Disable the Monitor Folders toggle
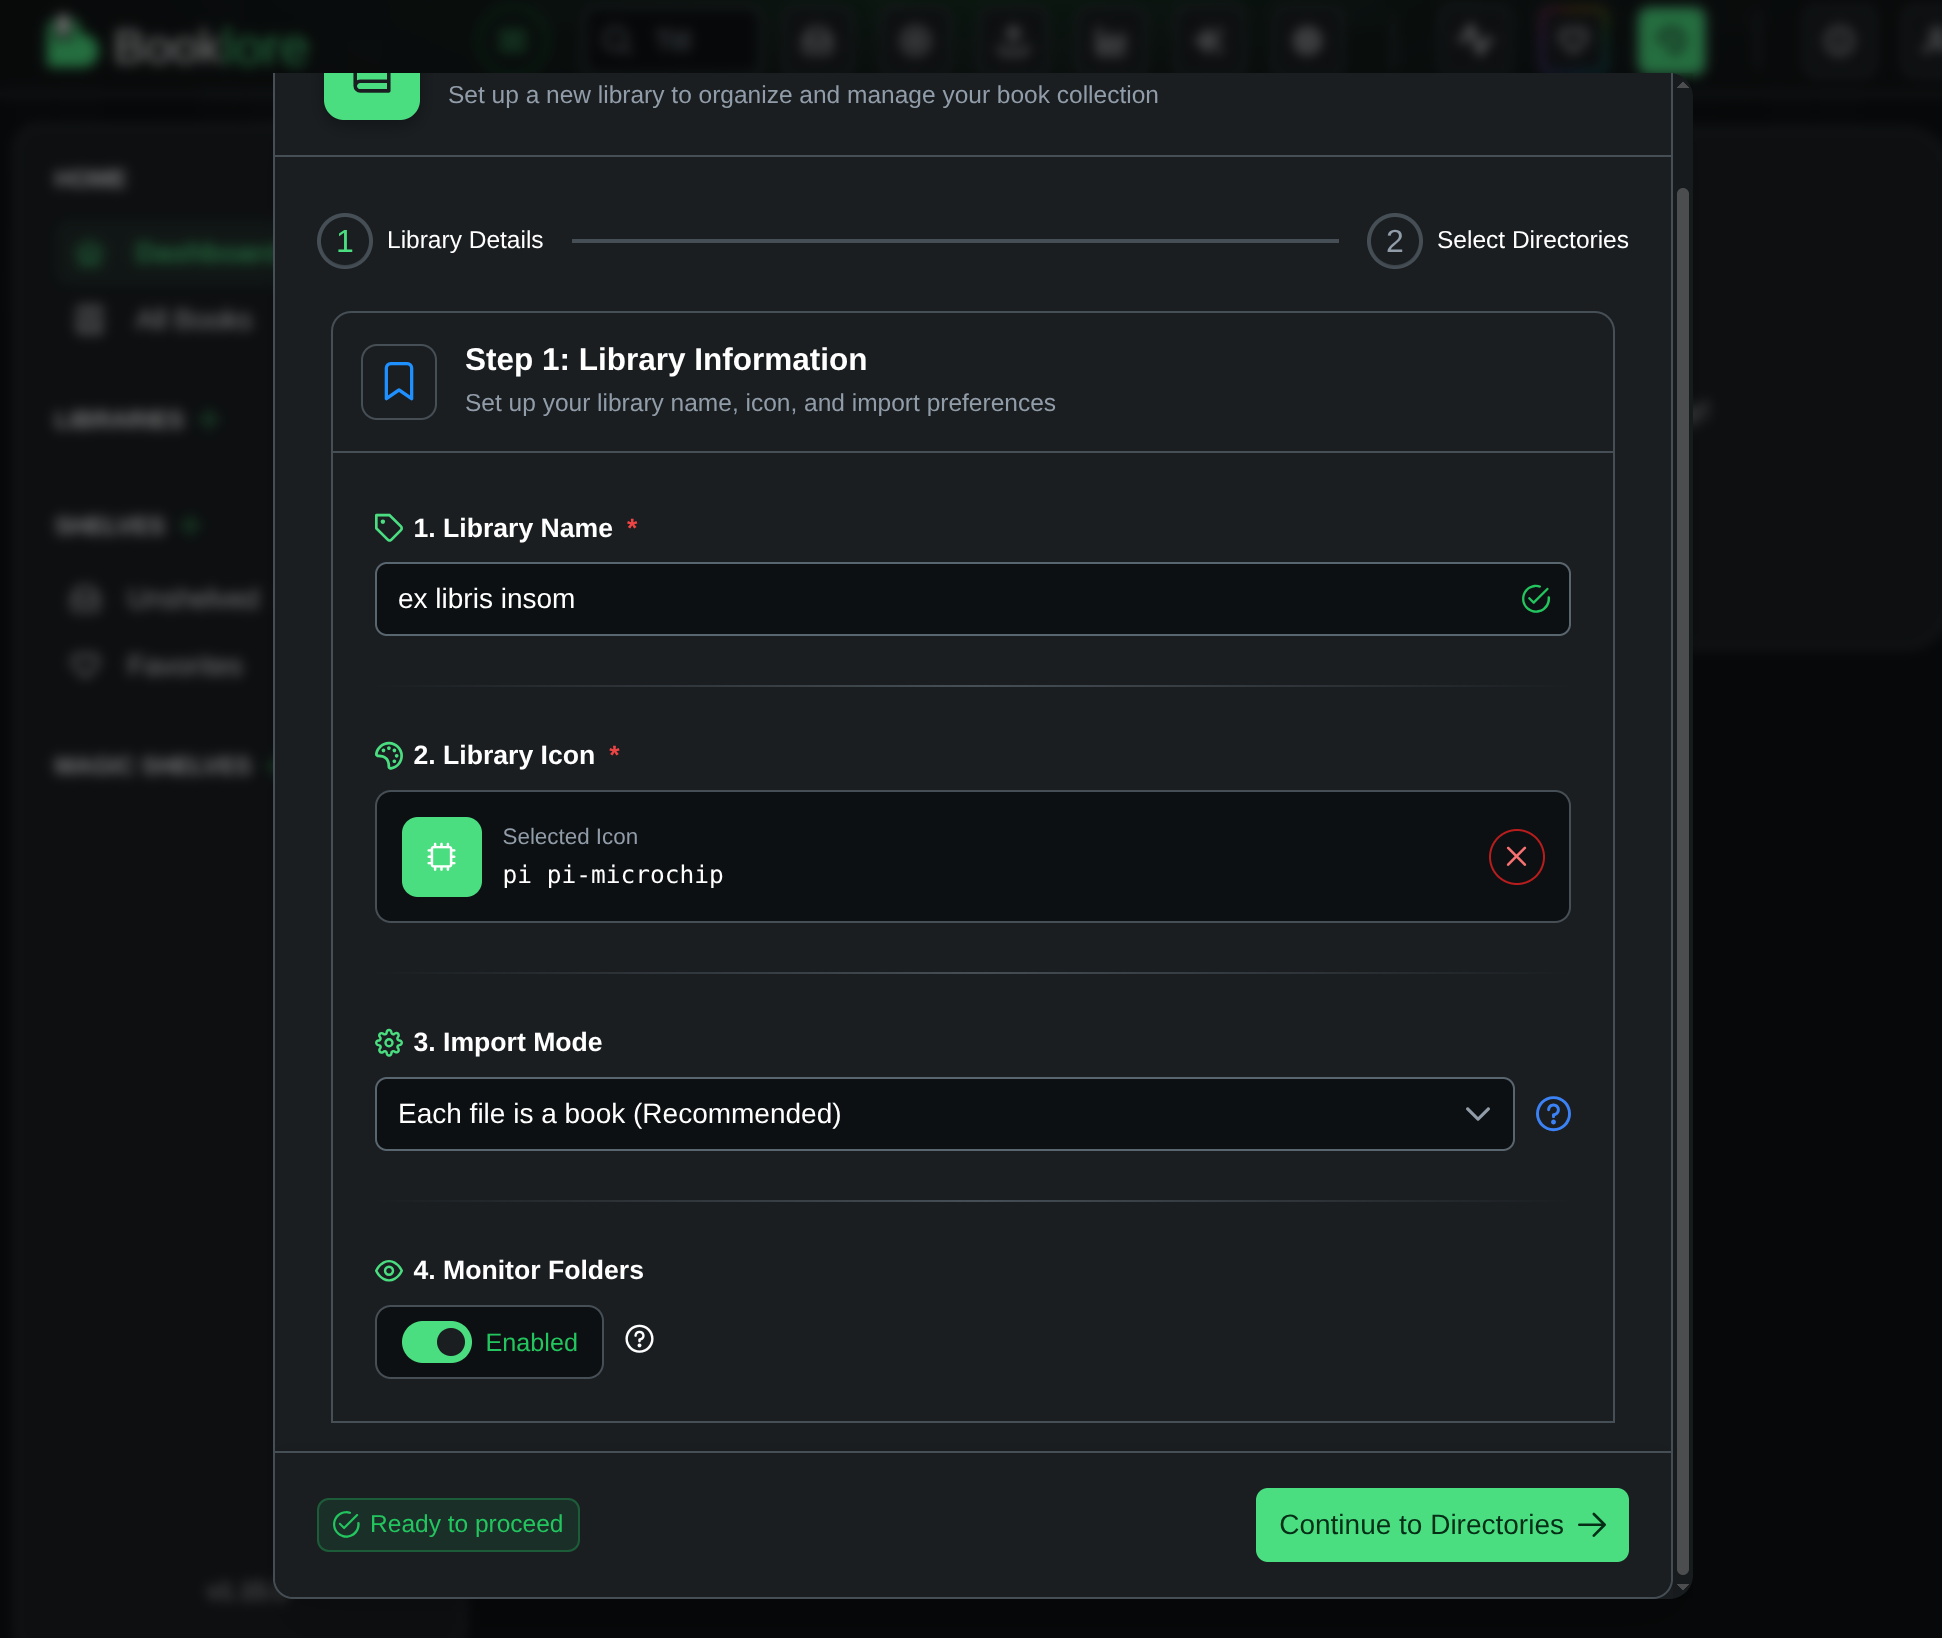The image size is (1942, 1638). tap(438, 1342)
